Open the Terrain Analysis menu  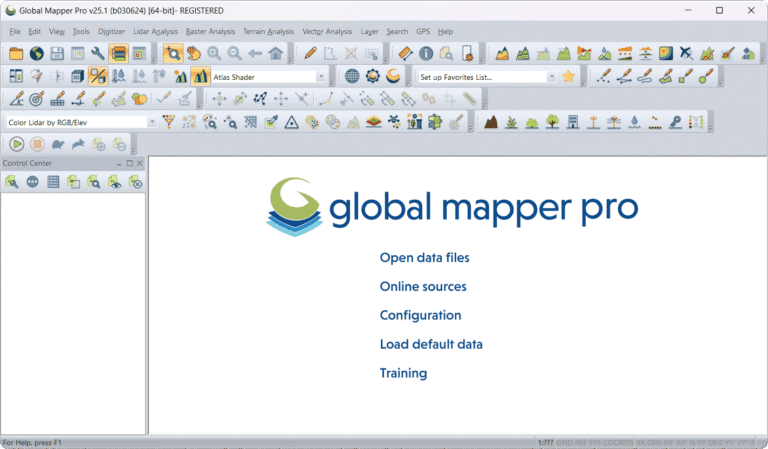(268, 31)
